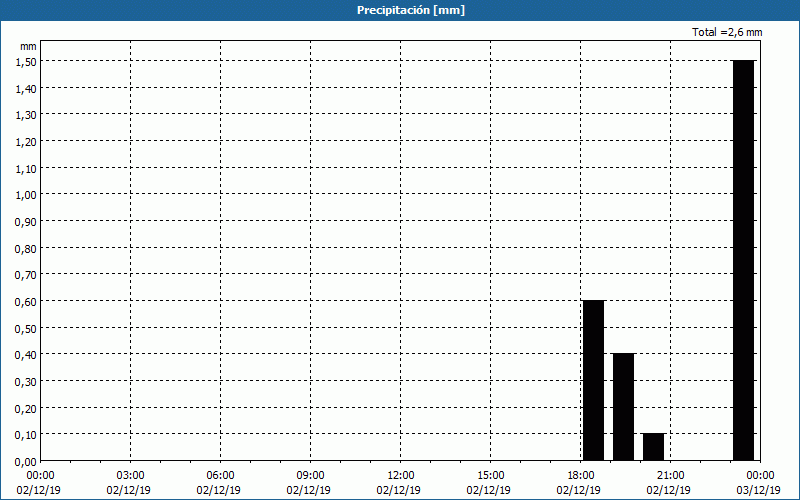
Task: Click the 0,50 y-axis value
Action: 26,328
